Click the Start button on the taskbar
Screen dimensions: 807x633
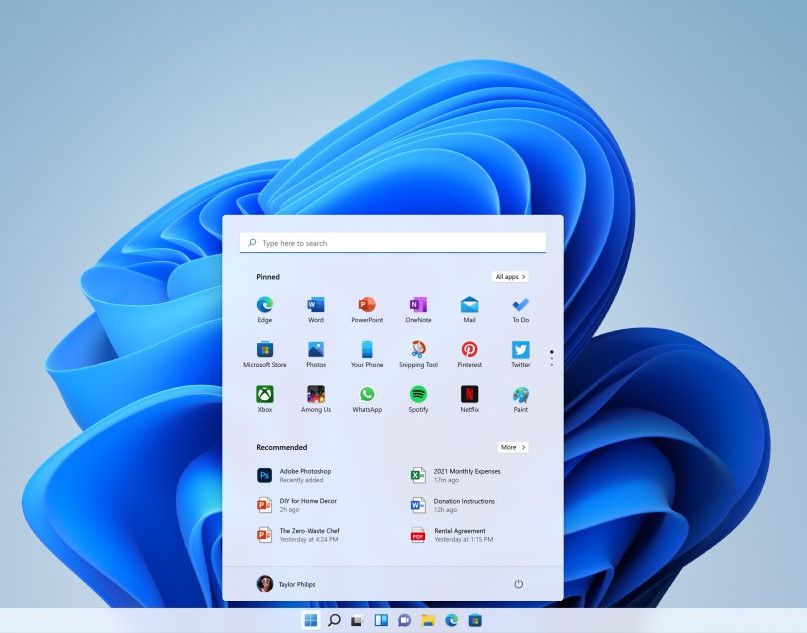point(311,620)
